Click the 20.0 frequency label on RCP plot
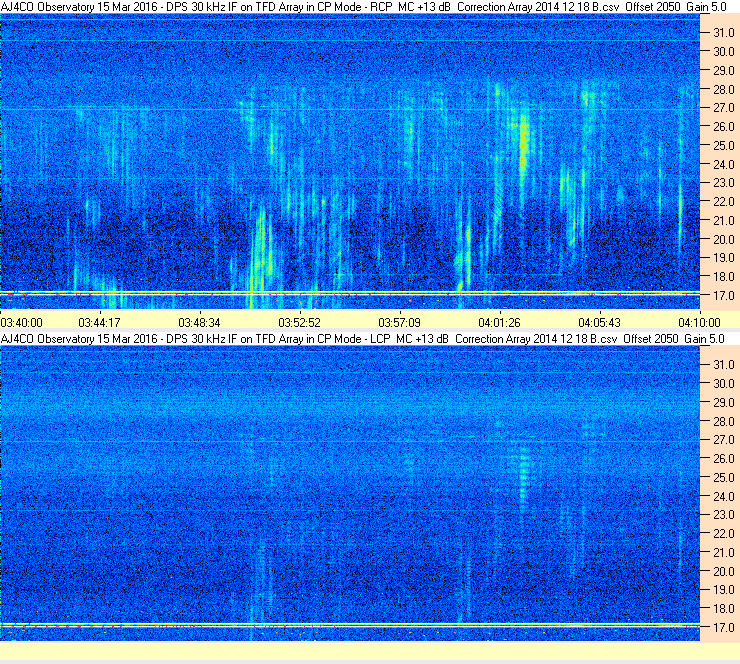The image size is (740, 664). point(724,240)
